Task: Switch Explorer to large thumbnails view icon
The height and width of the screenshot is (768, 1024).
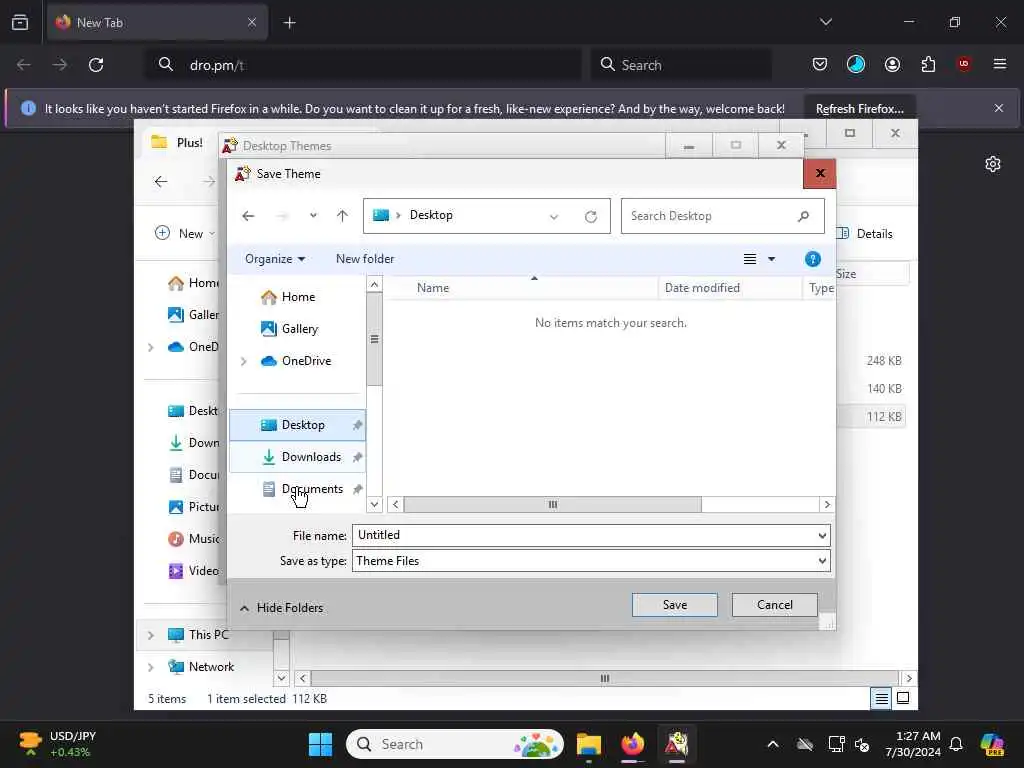Action: (903, 699)
